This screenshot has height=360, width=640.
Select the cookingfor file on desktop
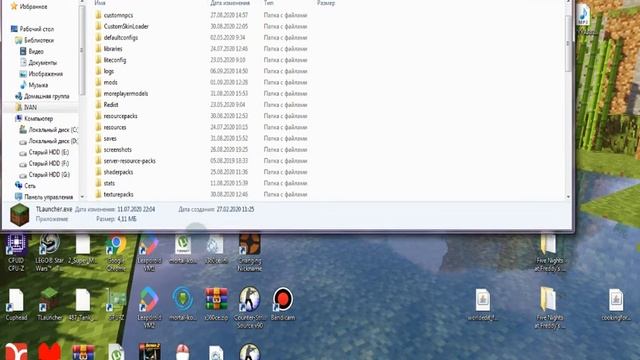point(616,304)
